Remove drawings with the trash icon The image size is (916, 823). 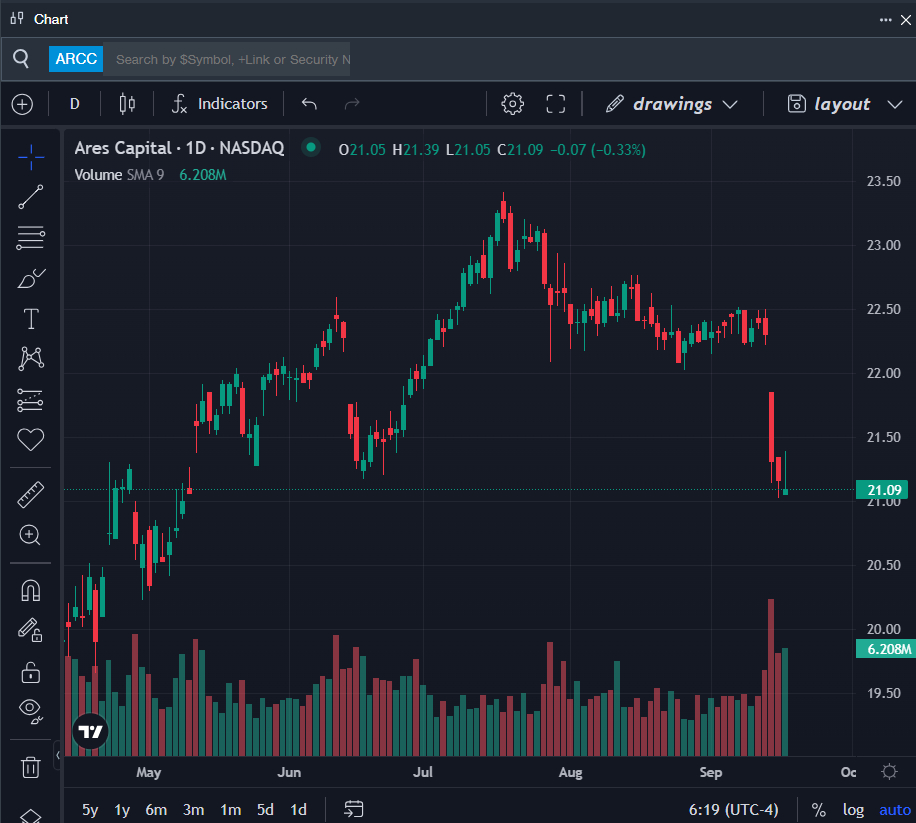click(x=31, y=767)
